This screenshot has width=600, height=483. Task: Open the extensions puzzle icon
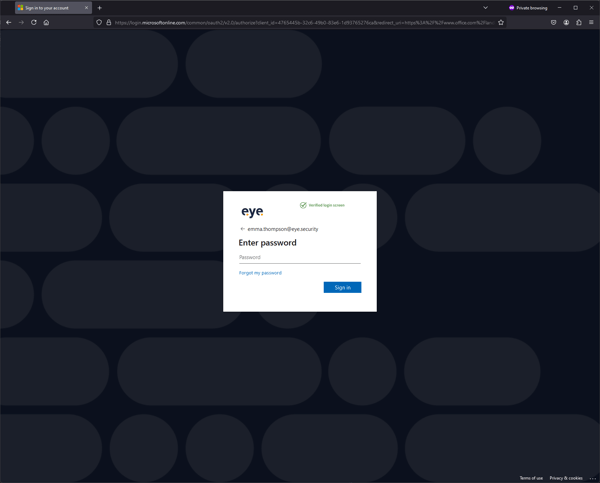(x=579, y=23)
